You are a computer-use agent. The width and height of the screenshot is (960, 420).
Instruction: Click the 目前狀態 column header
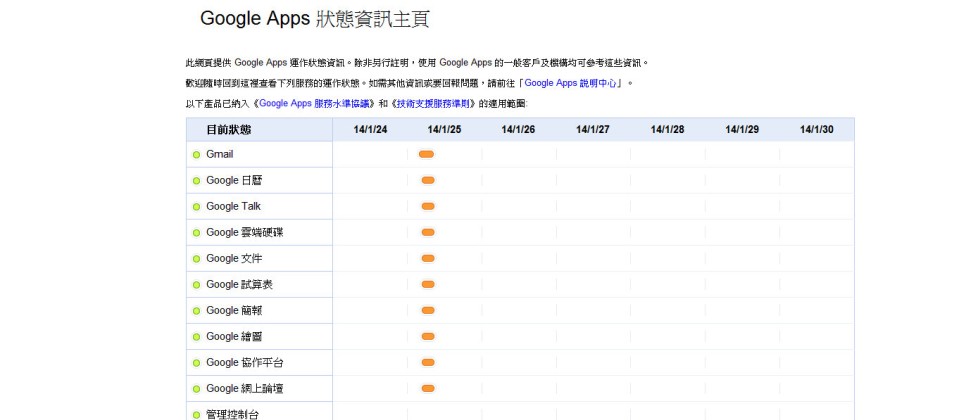pos(229,129)
